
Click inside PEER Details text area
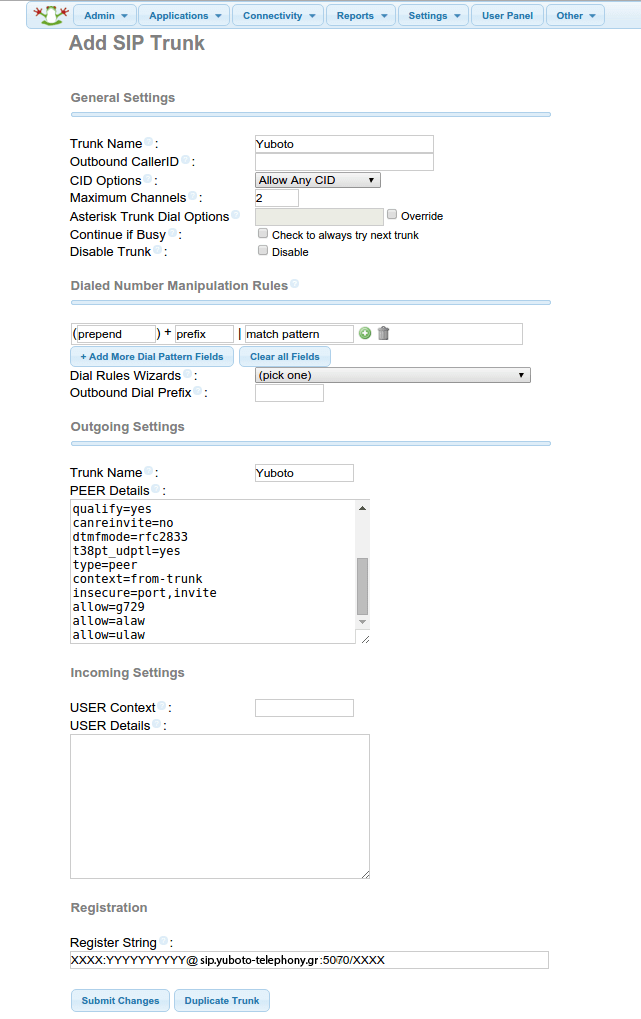(213, 572)
